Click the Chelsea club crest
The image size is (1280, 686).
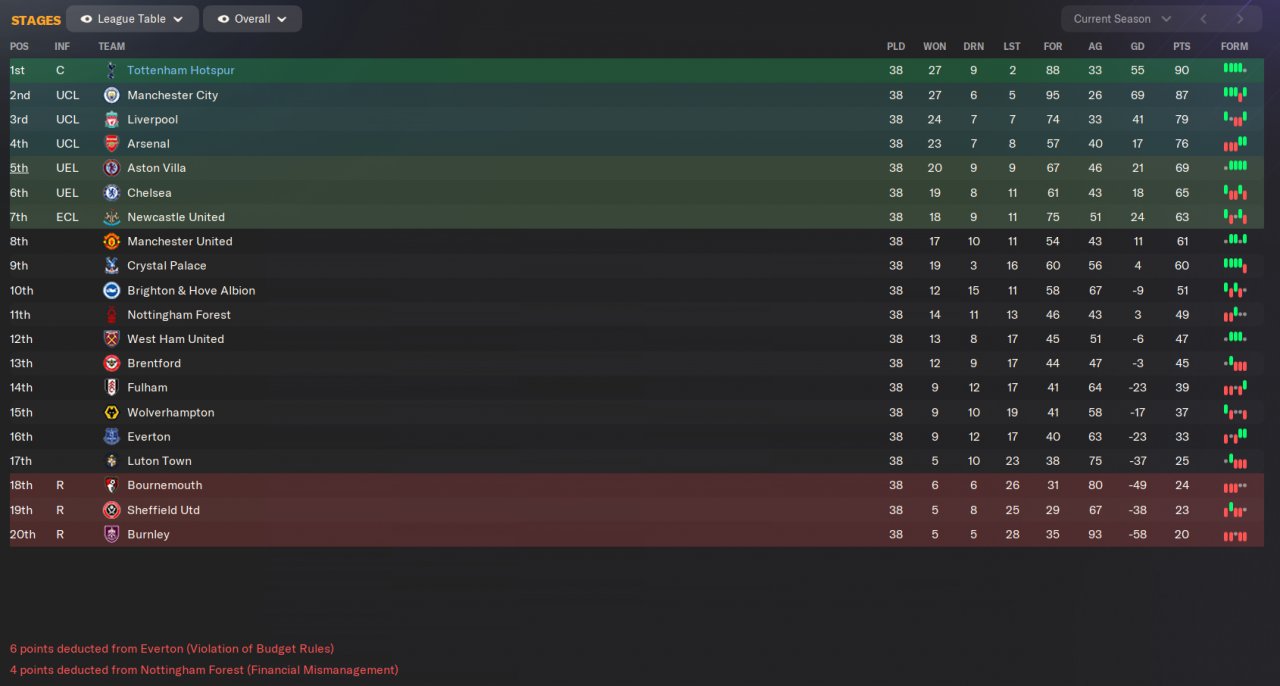pos(111,193)
